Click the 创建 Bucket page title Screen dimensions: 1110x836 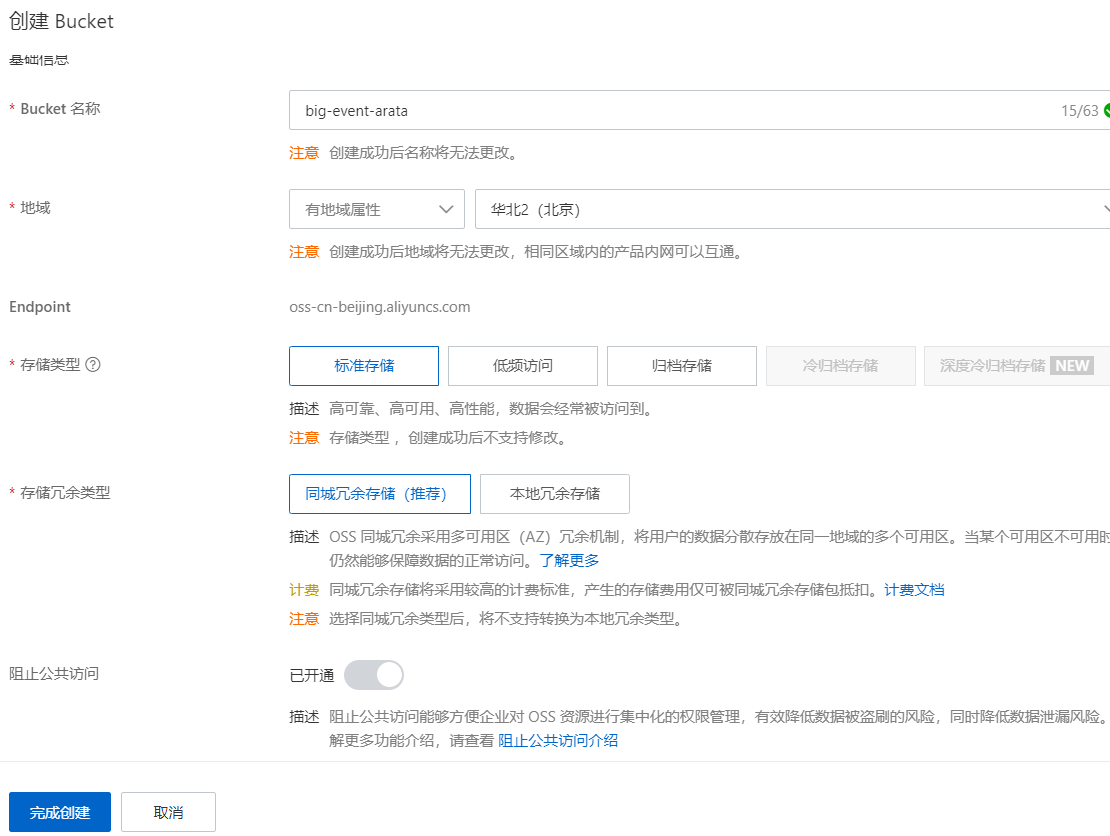coord(61,21)
